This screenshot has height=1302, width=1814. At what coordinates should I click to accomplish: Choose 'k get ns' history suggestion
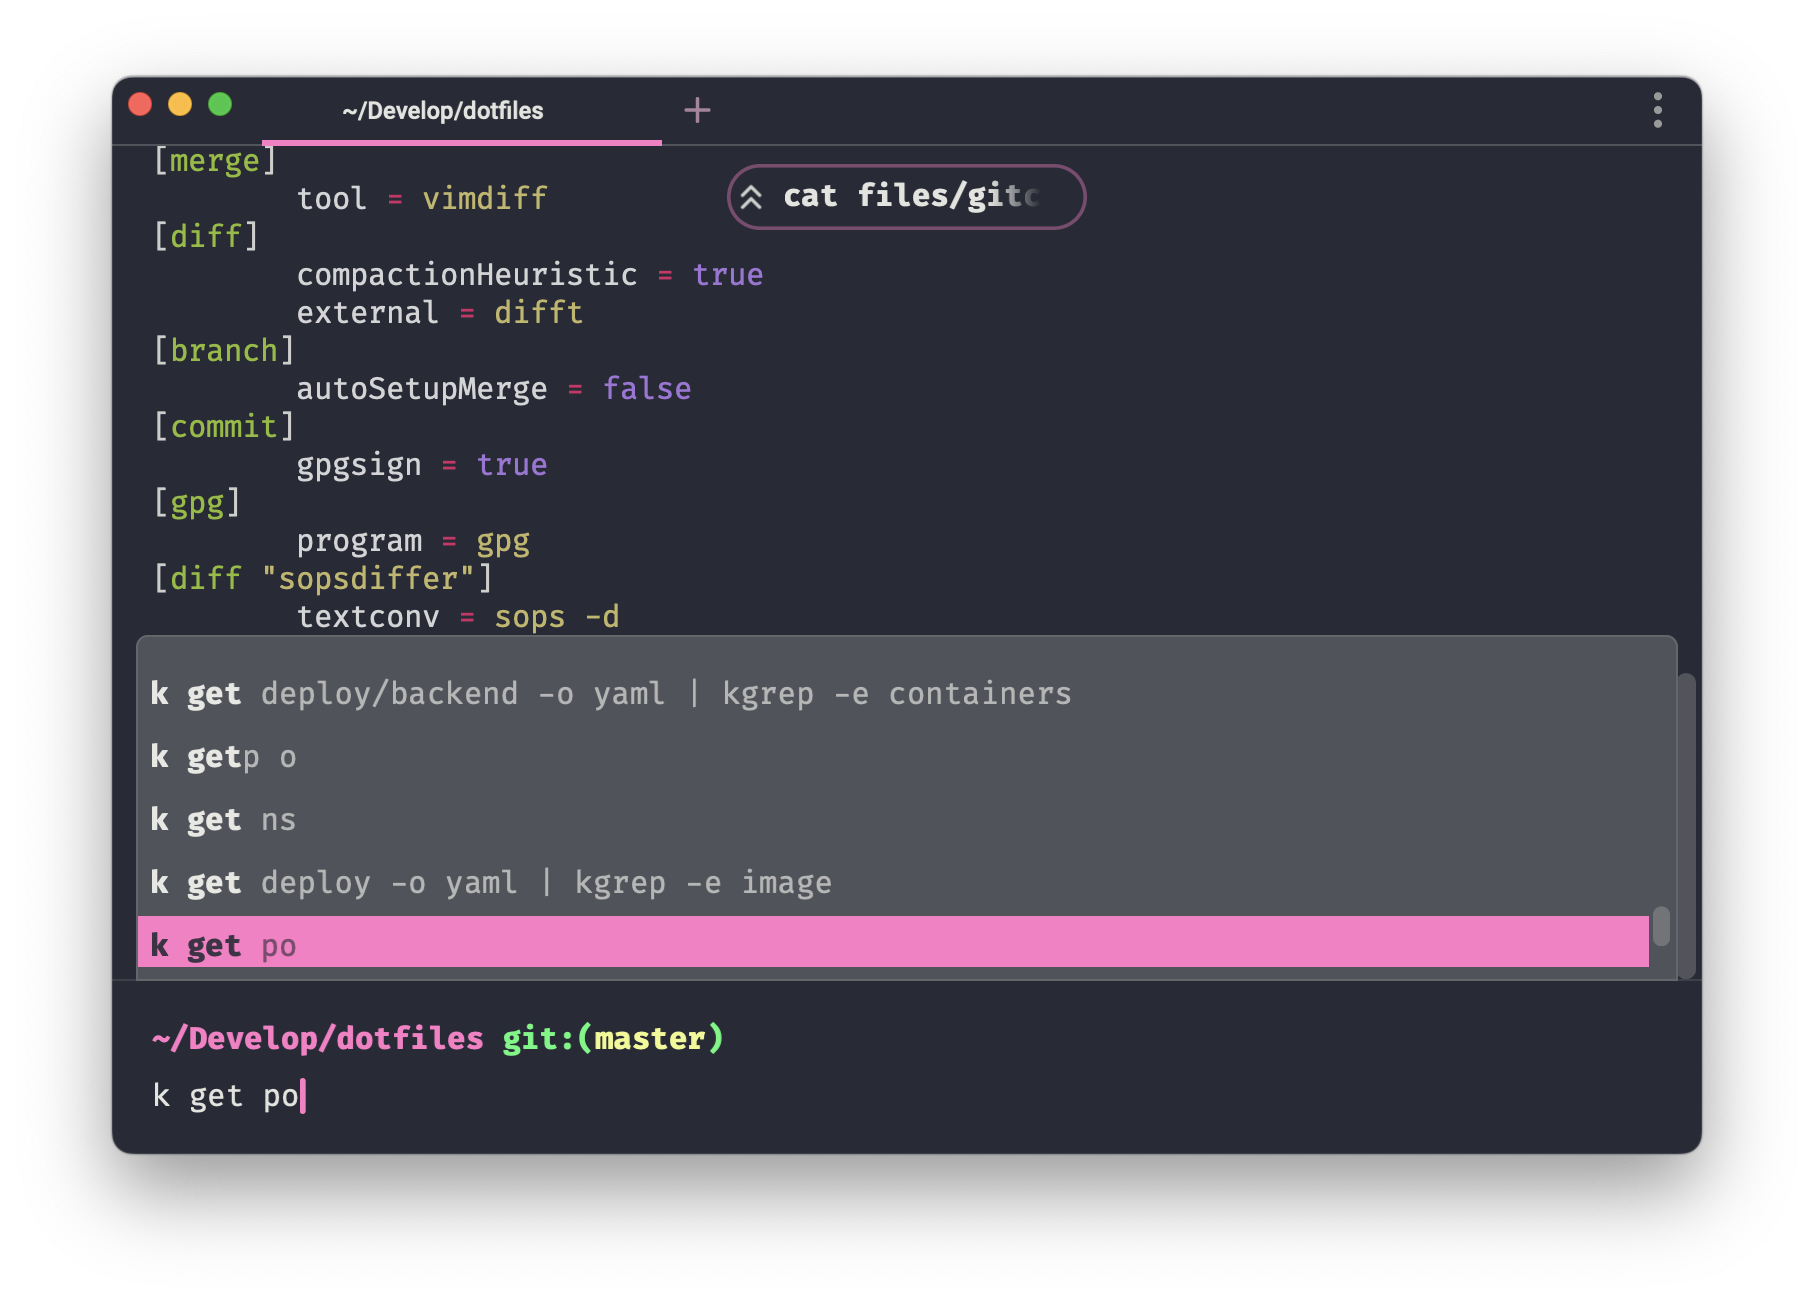tap(893, 820)
